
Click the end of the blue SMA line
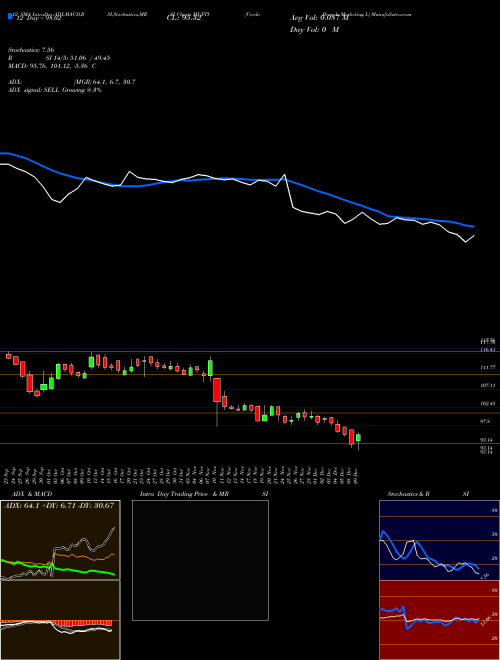pyautogui.click(x=473, y=227)
